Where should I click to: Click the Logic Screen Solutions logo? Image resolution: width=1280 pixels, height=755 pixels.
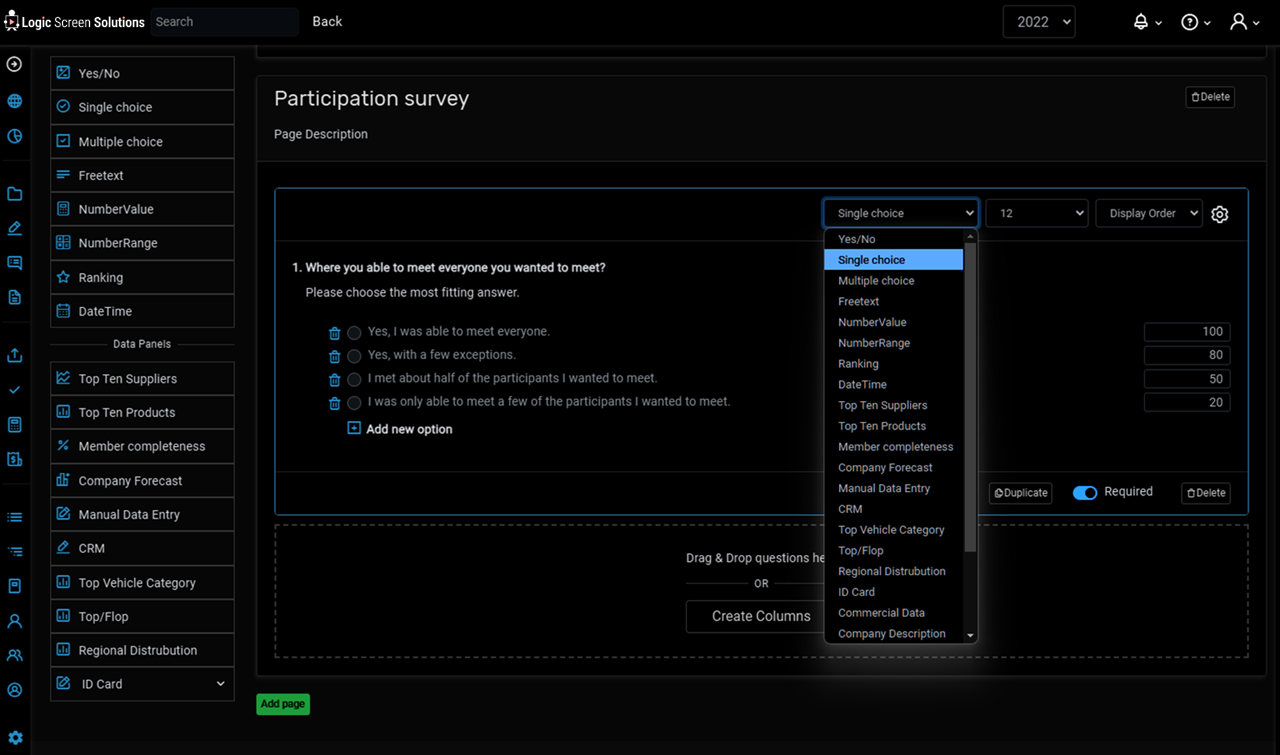(74, 22)
